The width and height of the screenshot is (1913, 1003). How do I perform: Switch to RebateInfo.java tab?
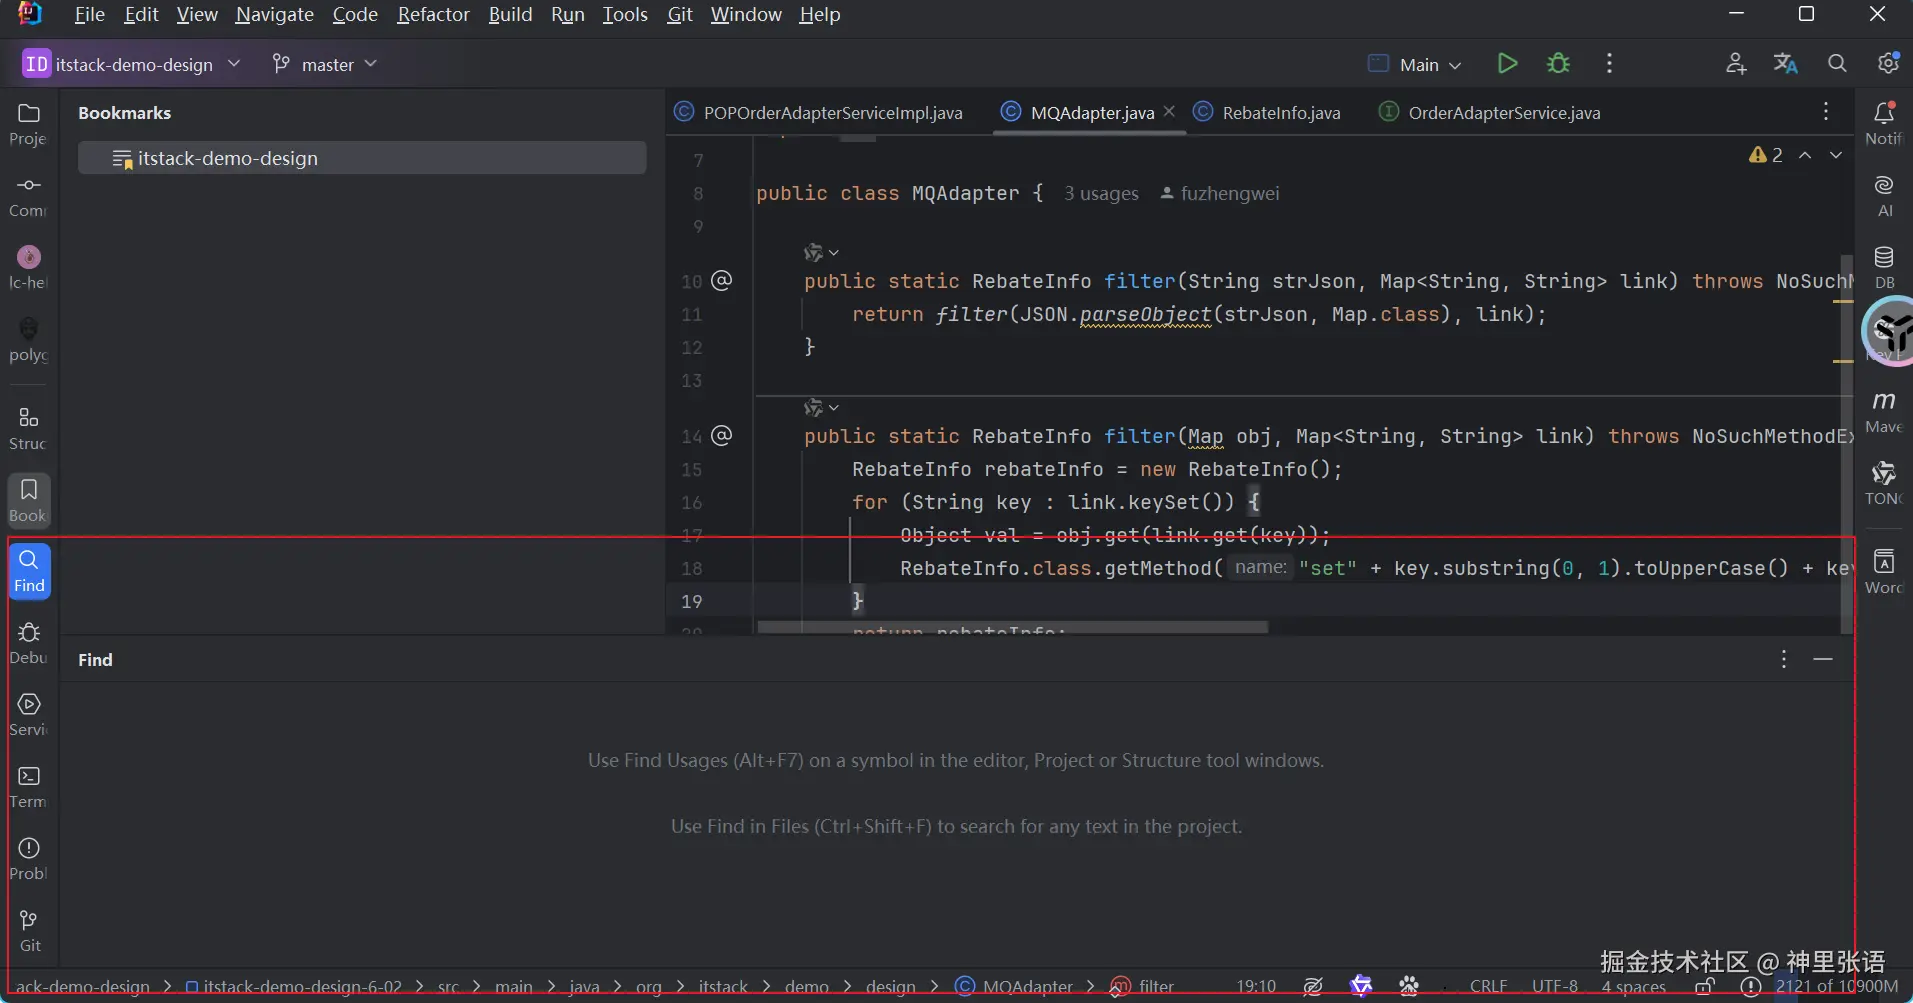click(1267, 113)
